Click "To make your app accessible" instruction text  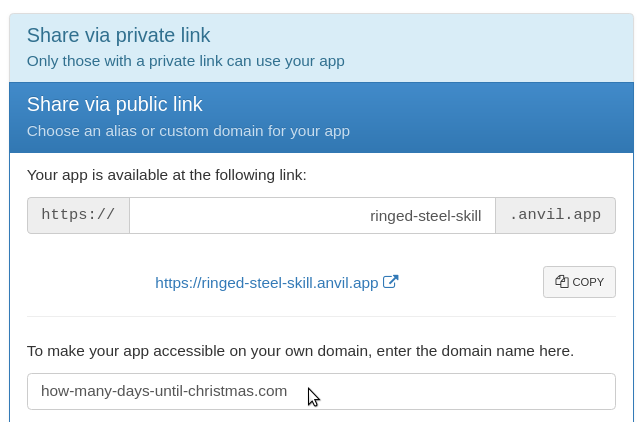[300, 351]
